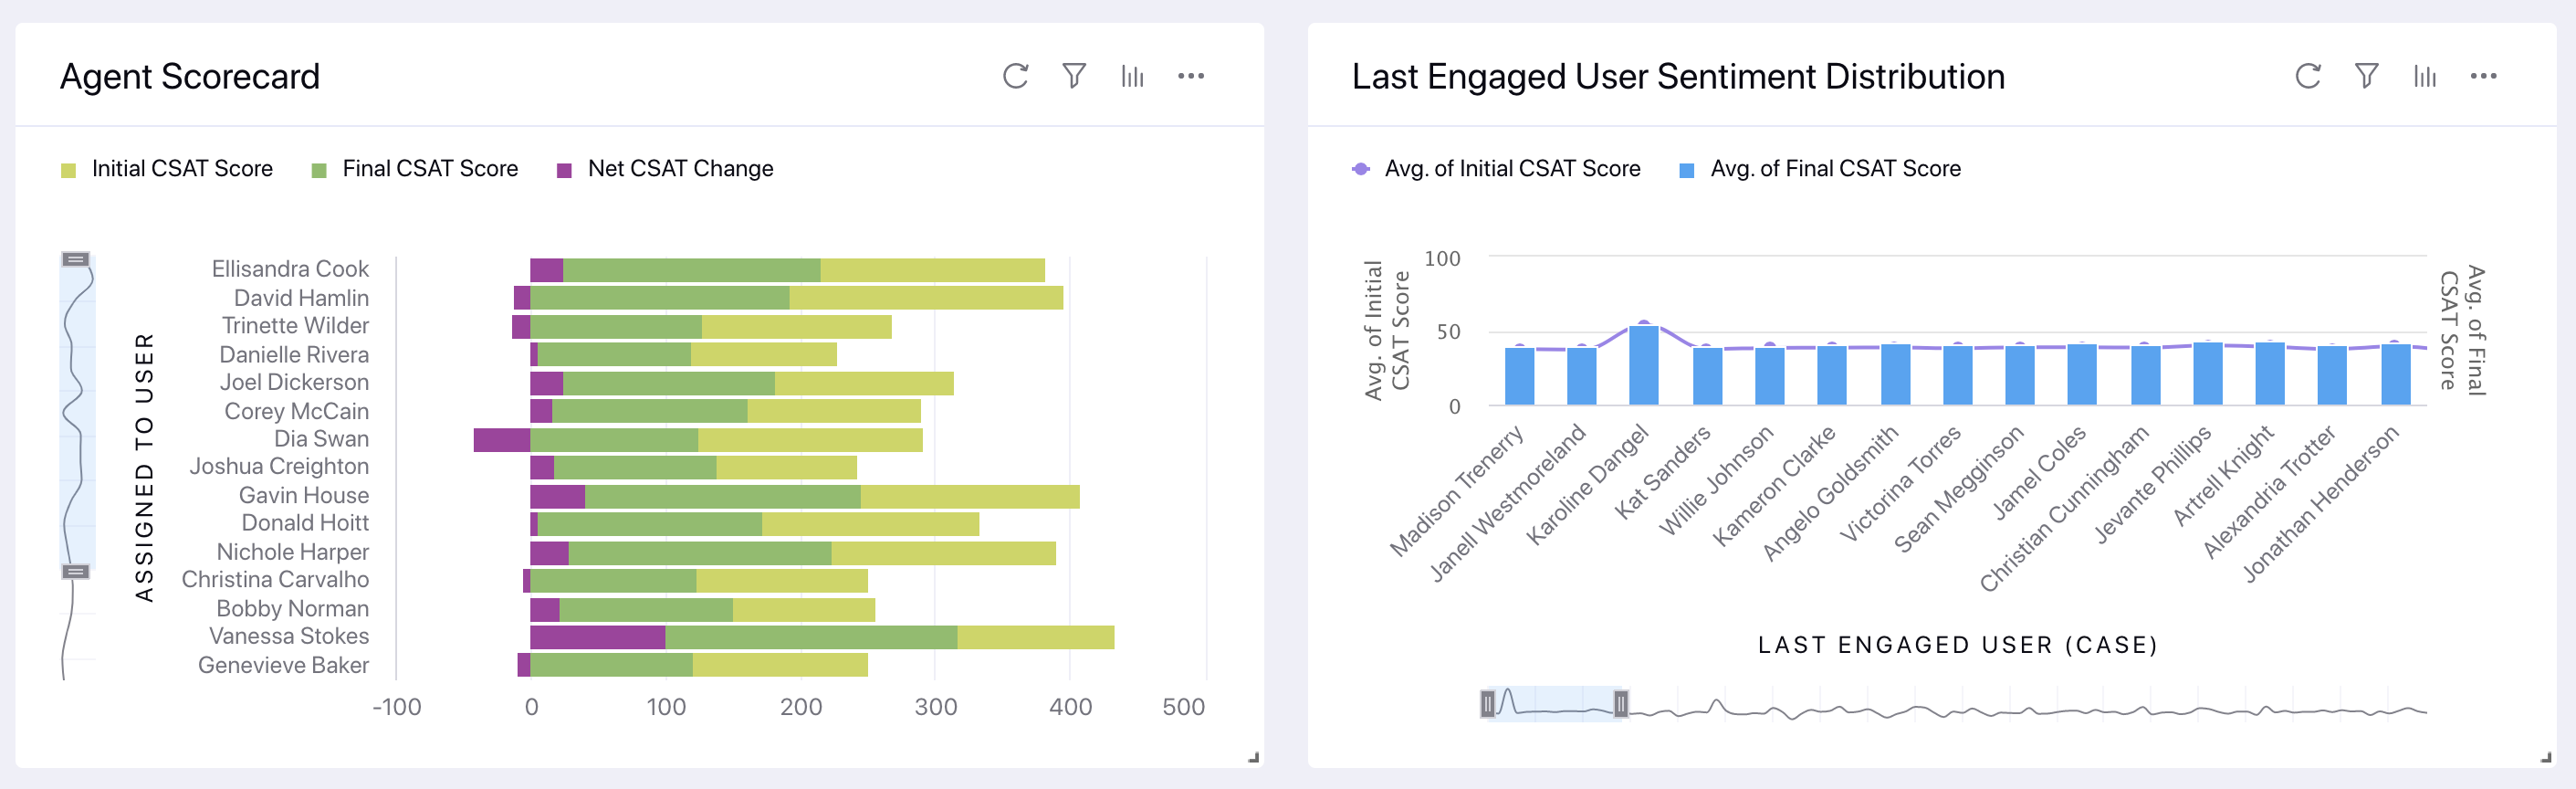This screenshot has width=2576, height=789.
Task: Open more options for Agent Scorecard
Action: (1190, 76)
